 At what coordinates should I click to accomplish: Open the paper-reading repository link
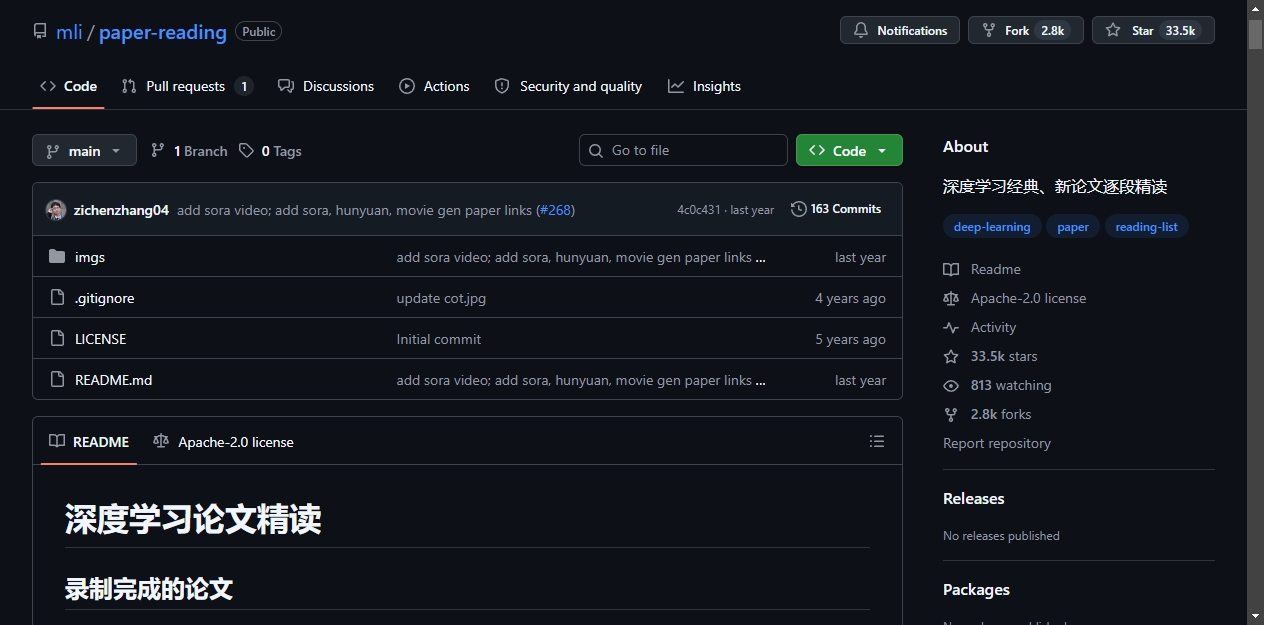(x=163, y=32)
